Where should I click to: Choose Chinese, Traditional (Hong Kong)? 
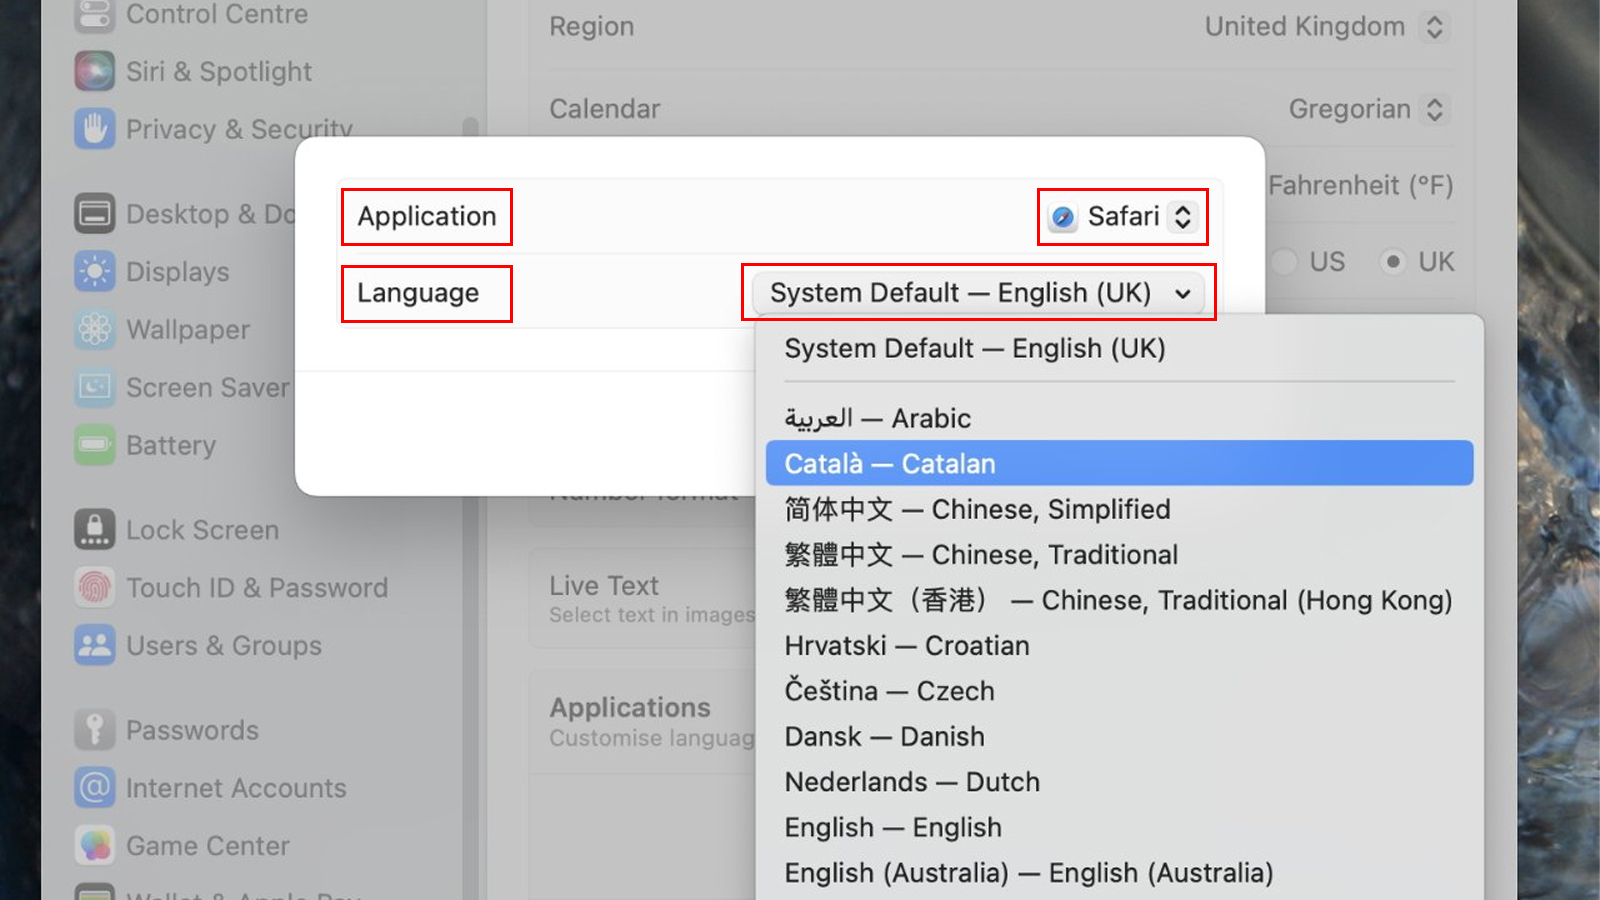click(x=1119, y=600)
